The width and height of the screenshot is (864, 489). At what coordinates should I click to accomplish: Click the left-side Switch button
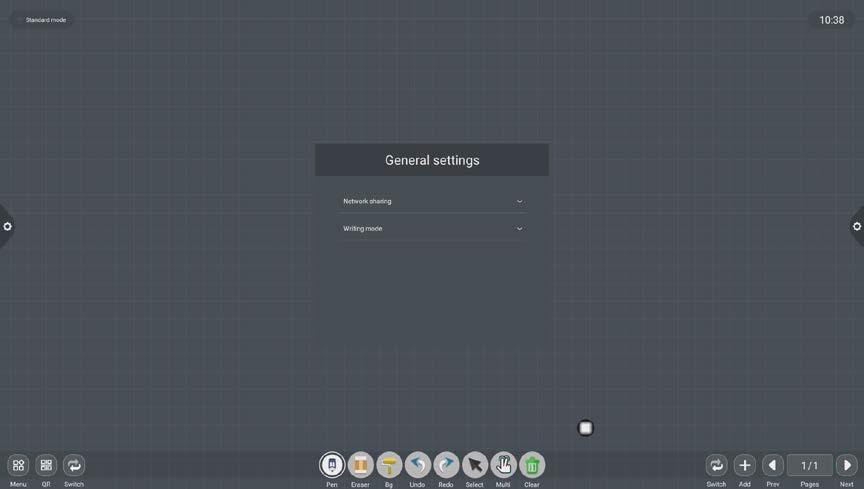(74, 465)
